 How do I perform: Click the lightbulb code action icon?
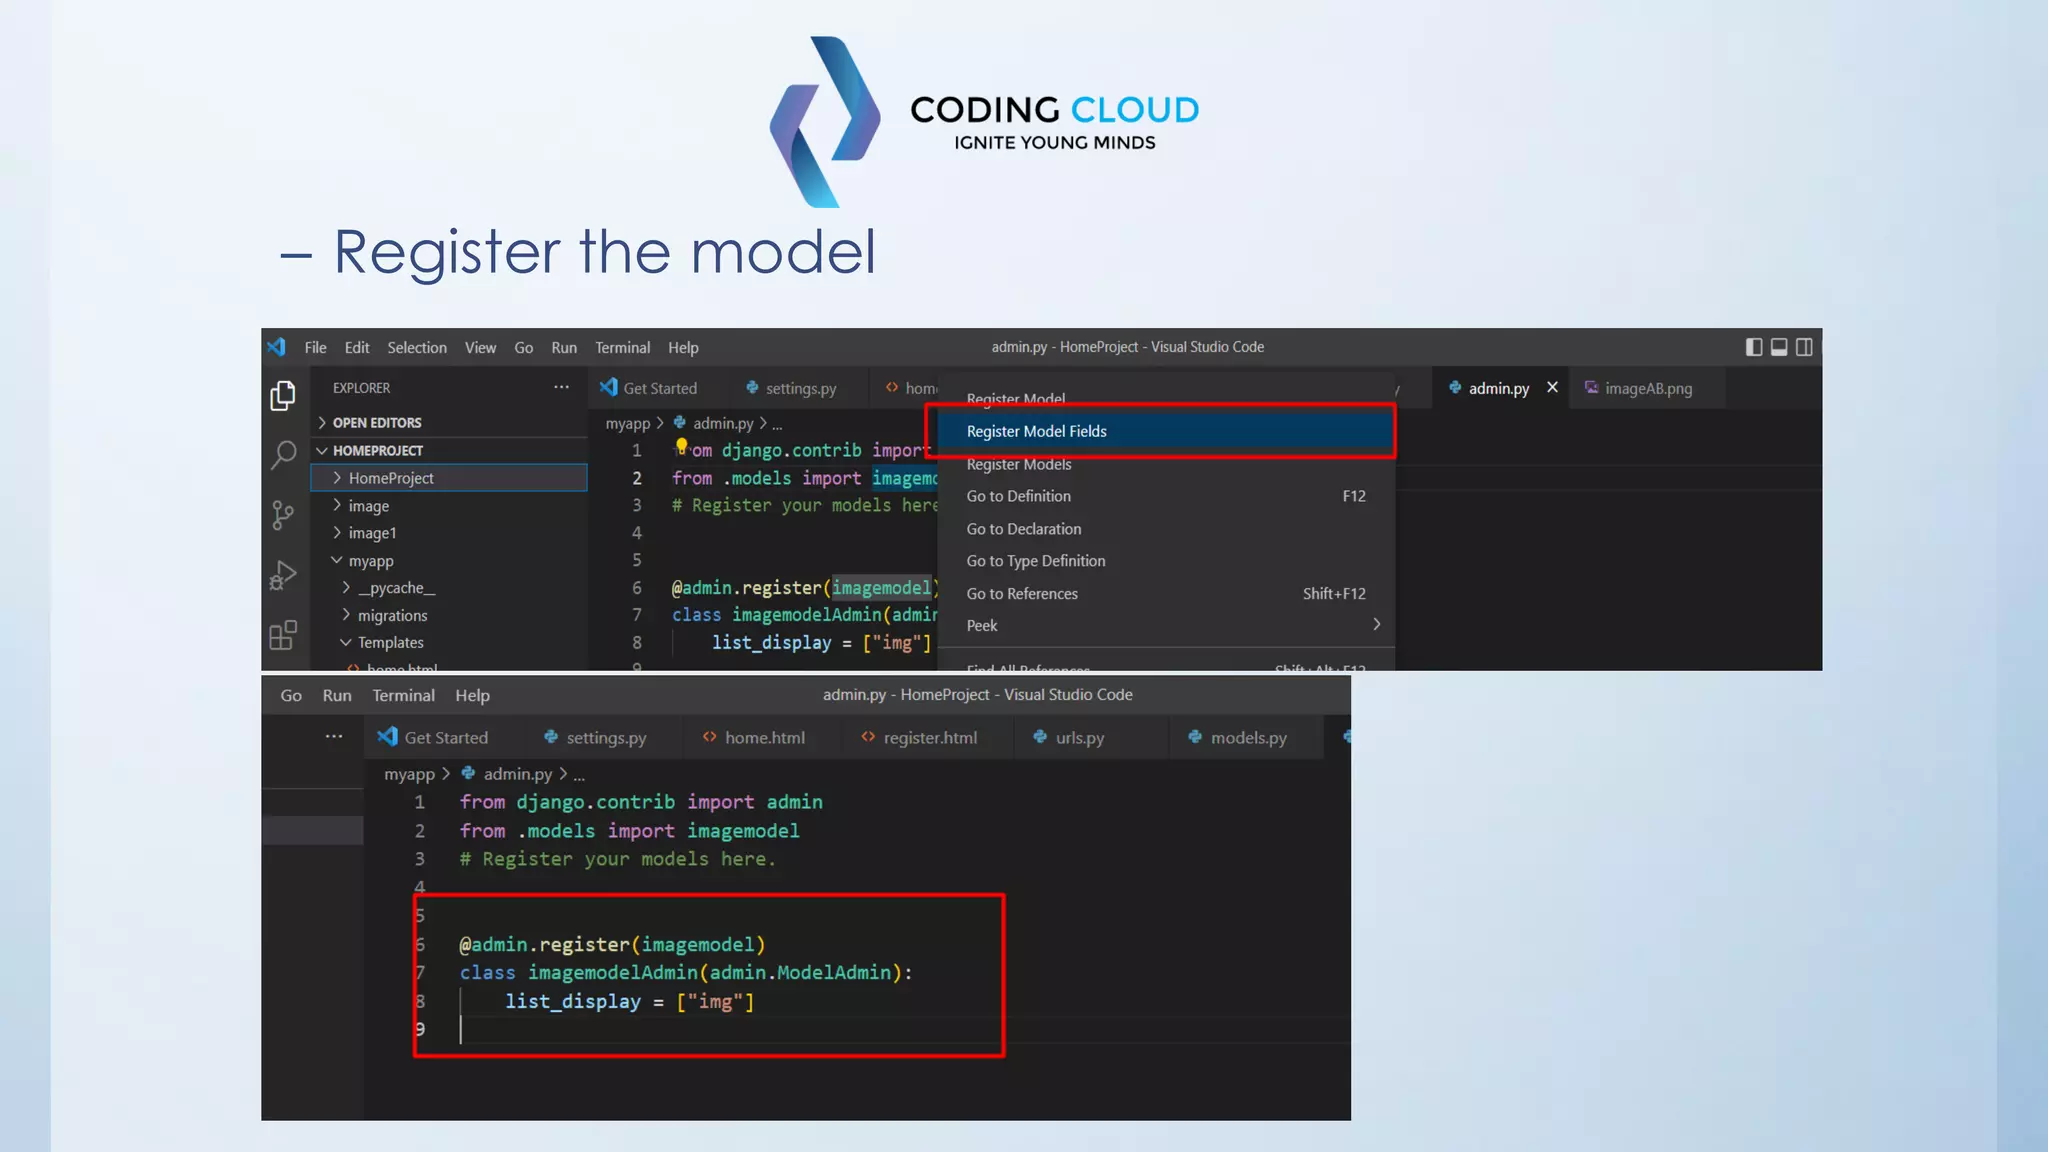tap(681, 446)
